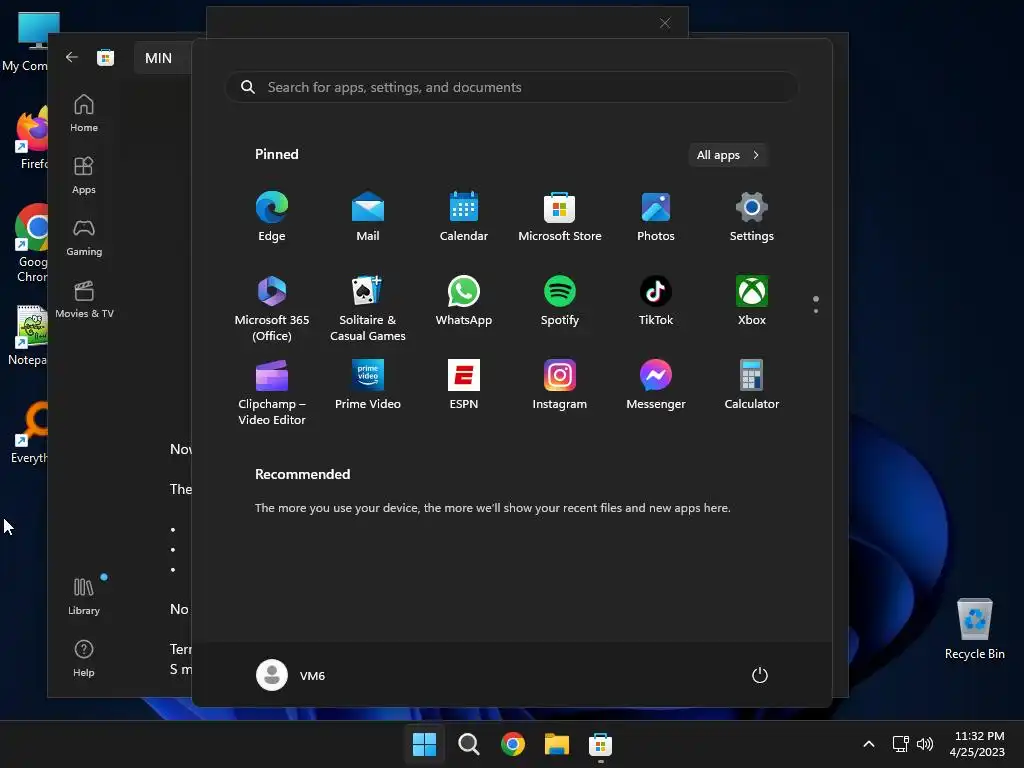Open Microsoft Store pinned app
Screen dimensions: 1024x768
coord(560,217)
